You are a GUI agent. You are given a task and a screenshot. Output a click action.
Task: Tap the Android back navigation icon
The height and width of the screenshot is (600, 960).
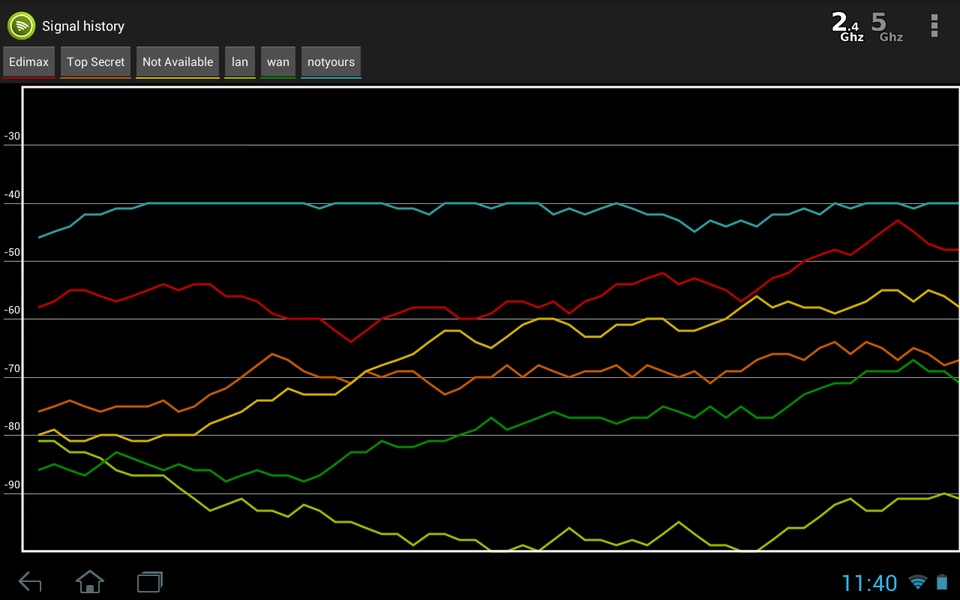pyautogui.click(x=30, y=581)
